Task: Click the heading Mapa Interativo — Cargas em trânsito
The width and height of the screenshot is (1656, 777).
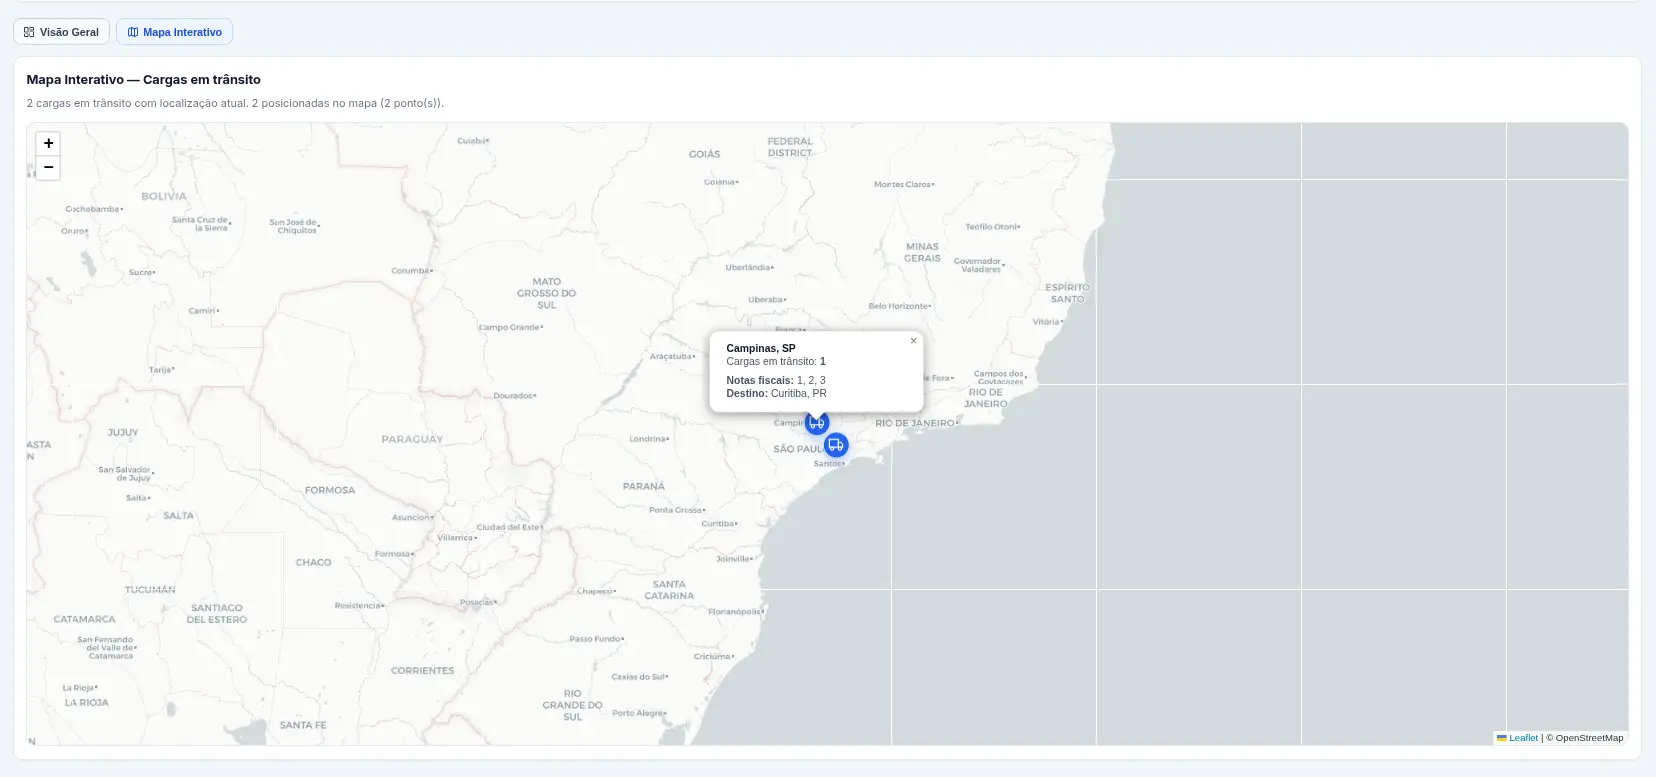Action: tap(143, 79)
